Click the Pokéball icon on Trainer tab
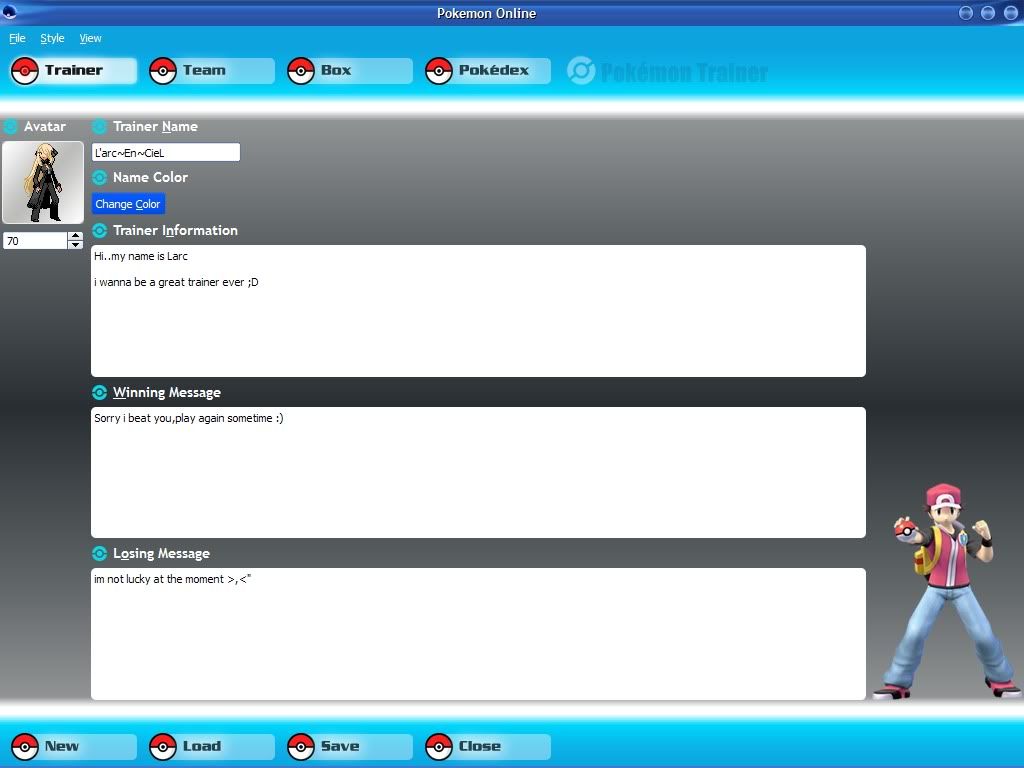 [x=25, y=71]
